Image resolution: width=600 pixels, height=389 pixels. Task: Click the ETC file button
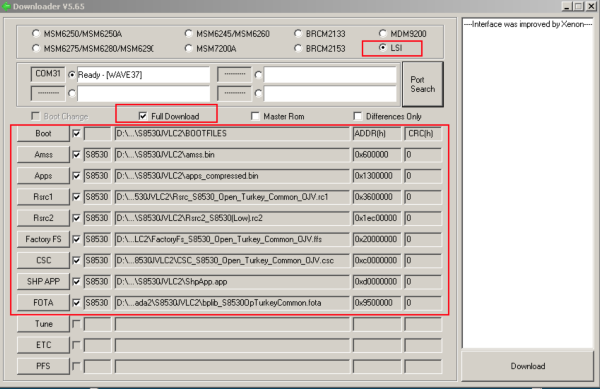pyautogui.click(x=43, y=345)
